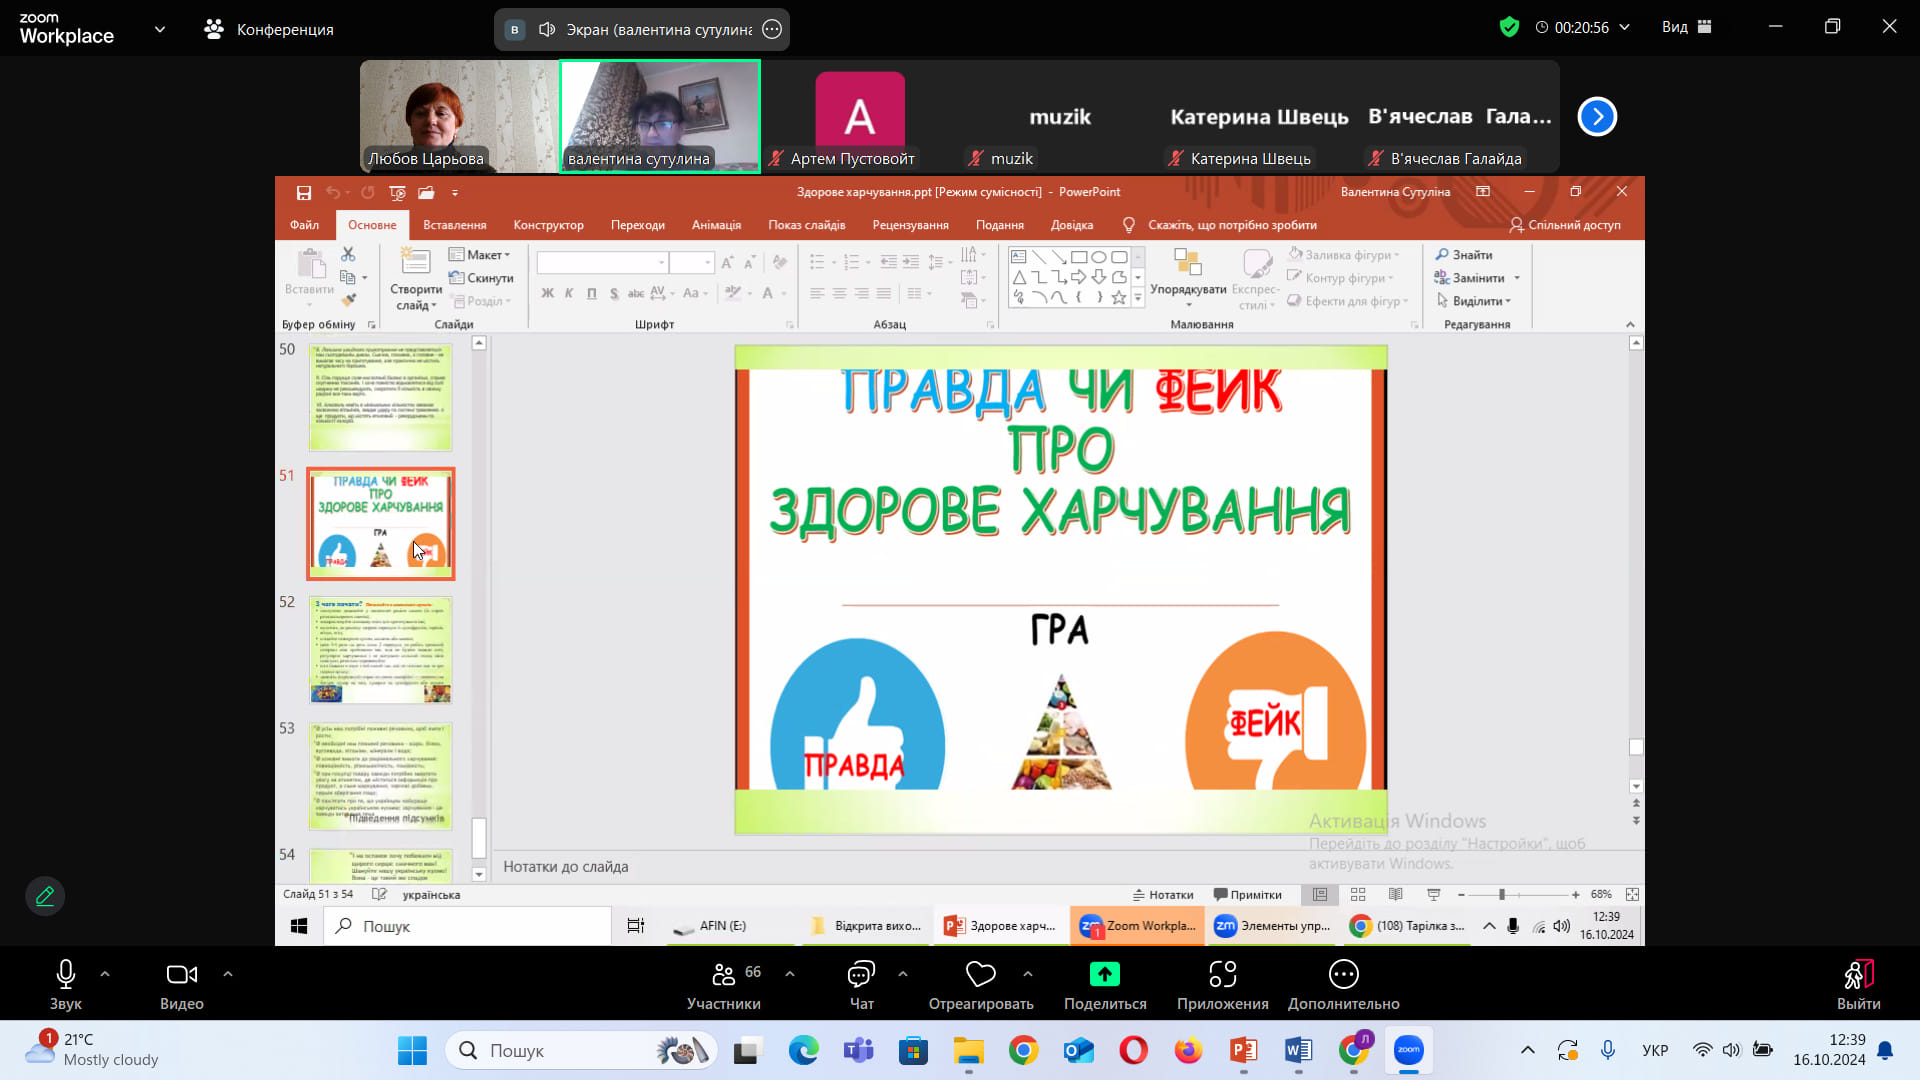
Task: Select slide 52 thumbnail in the panel
Action: tap(380, 650)
